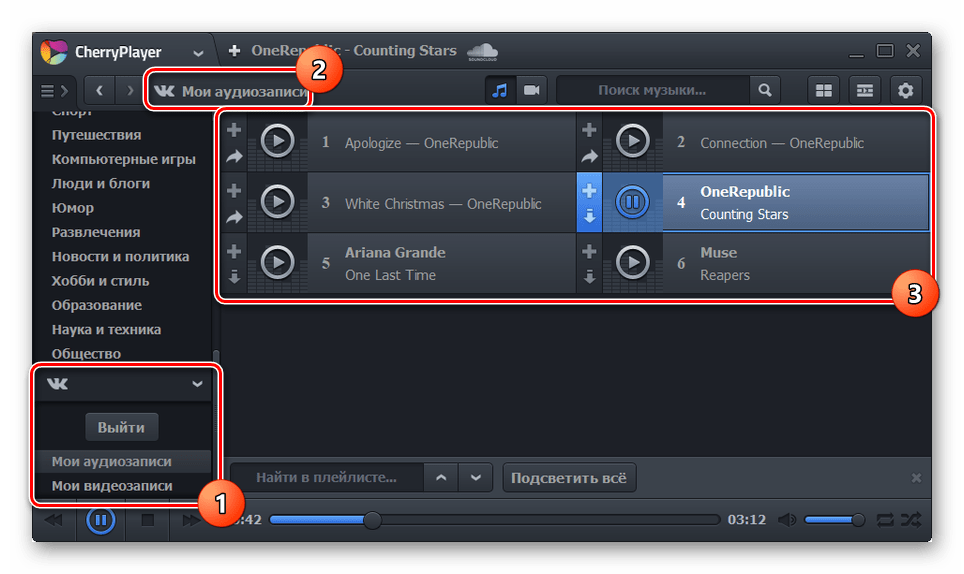Viewport: 964px width, 574px height.
Task: Share Connection track arrow icon
Action: pos(590,157)
